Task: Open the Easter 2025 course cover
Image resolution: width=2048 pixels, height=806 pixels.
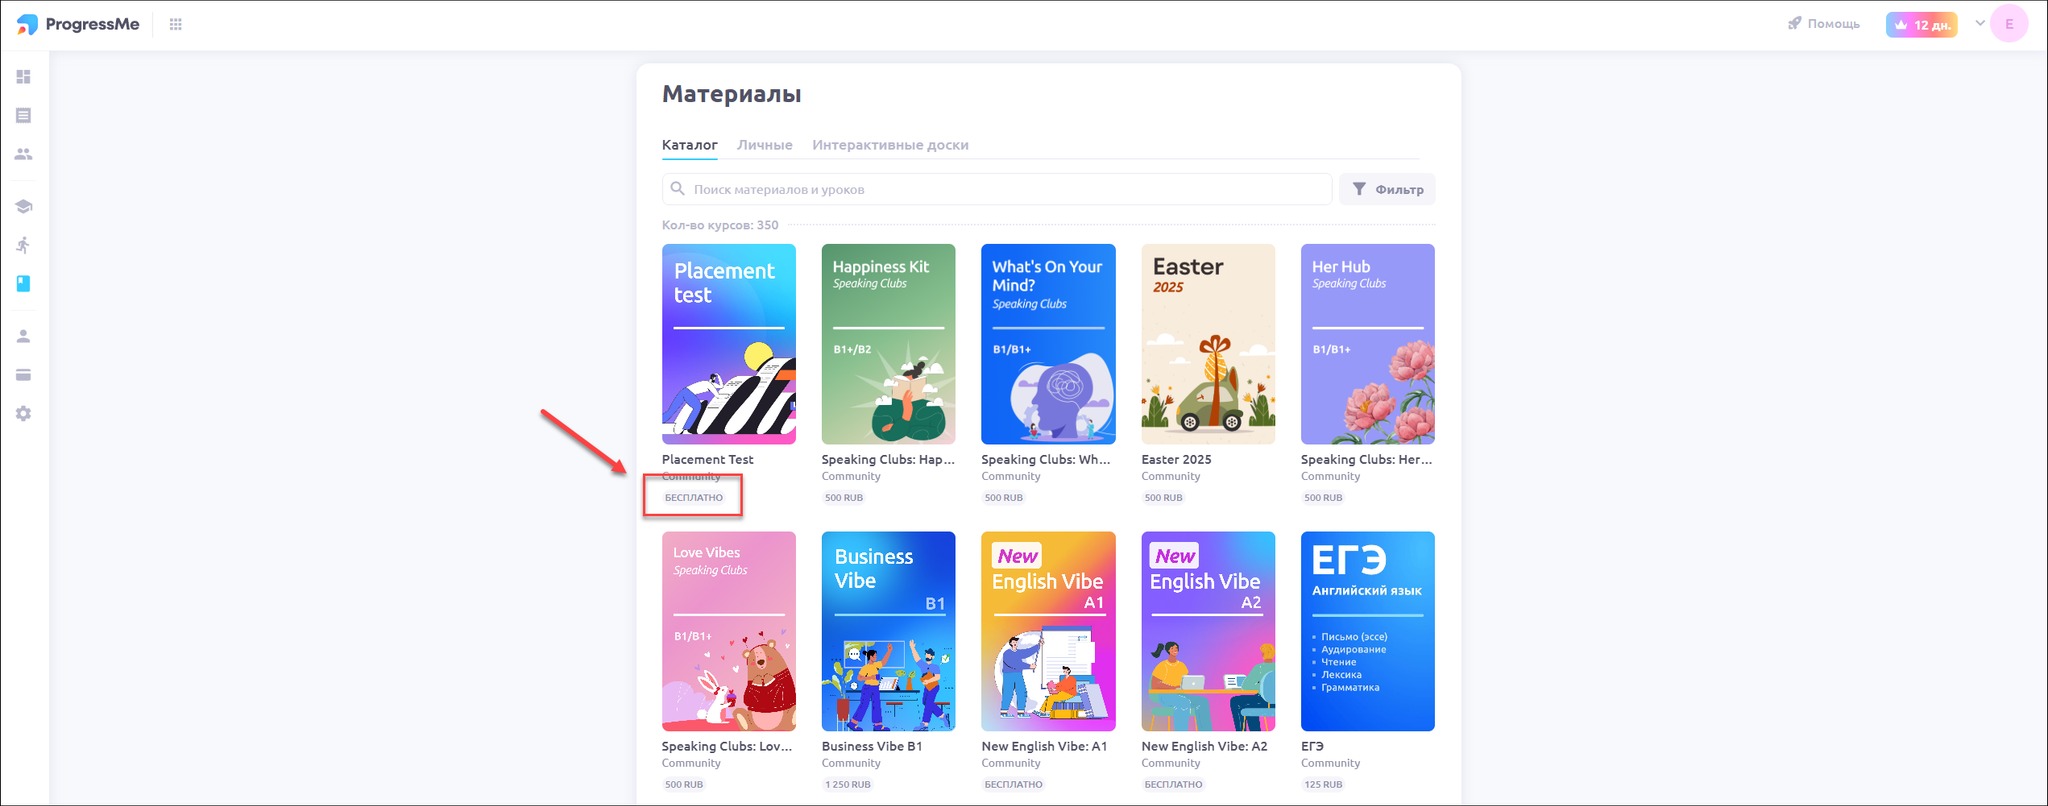Action: tap(1208, 344)
